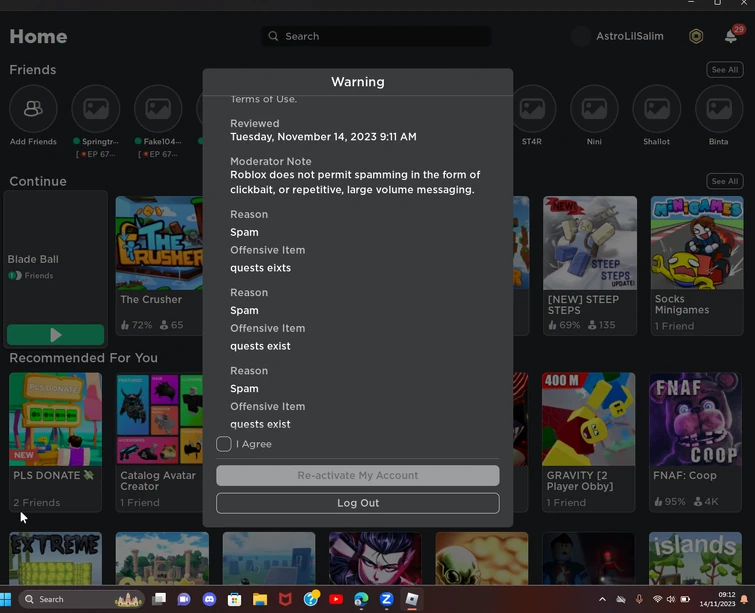Show hidden system tray icons

click(x=602, y=599)
